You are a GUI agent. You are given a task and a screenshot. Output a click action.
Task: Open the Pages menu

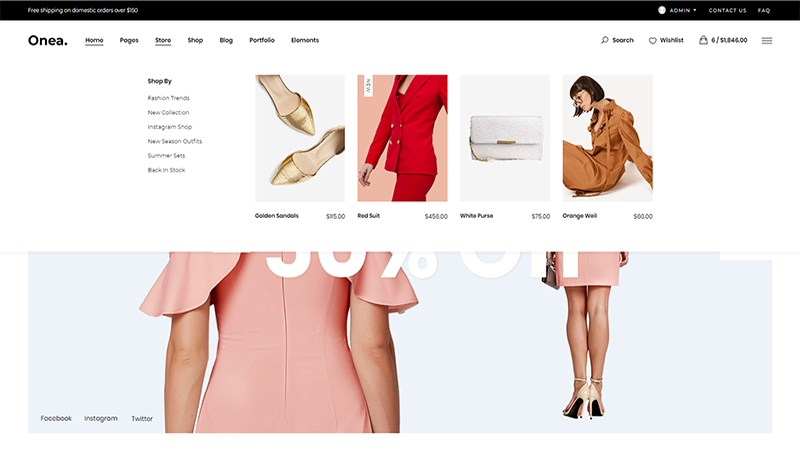pos(129,40)
